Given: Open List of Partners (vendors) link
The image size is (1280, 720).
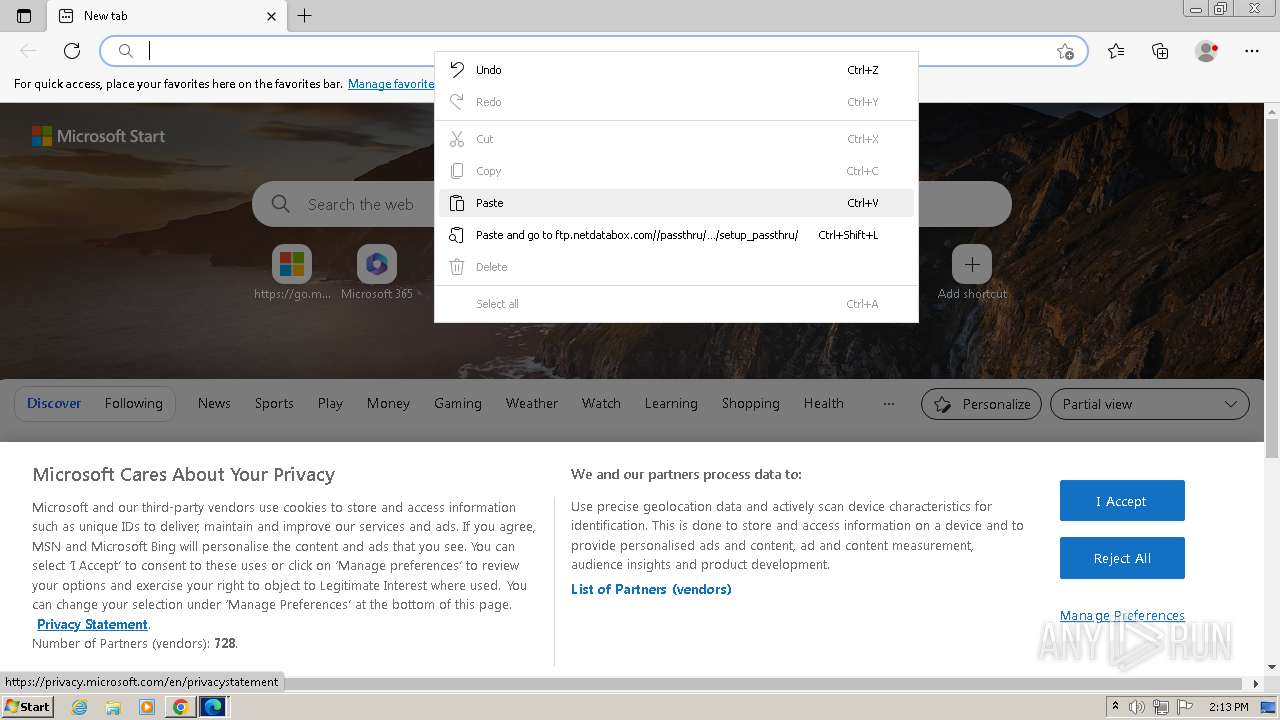Looking at the screenshot, I should (x=651, y=590).
